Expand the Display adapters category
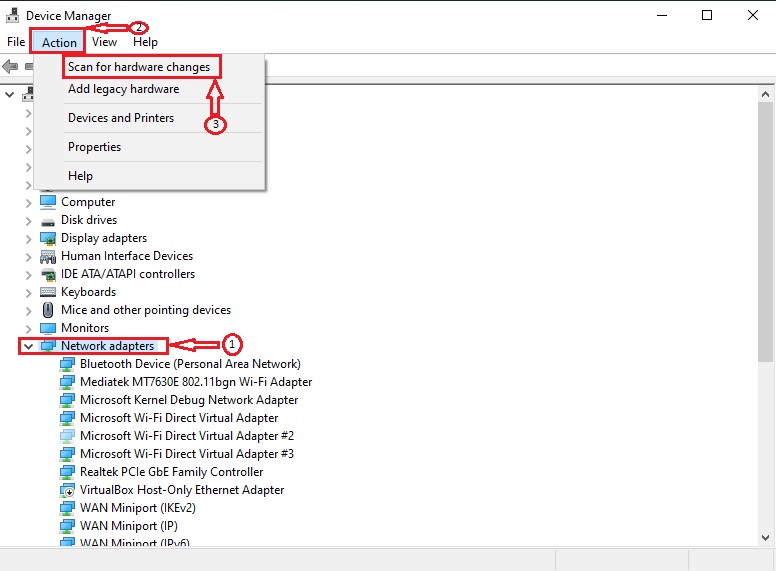The width and height of the screenshot is (776, 571). coord(28,238)
